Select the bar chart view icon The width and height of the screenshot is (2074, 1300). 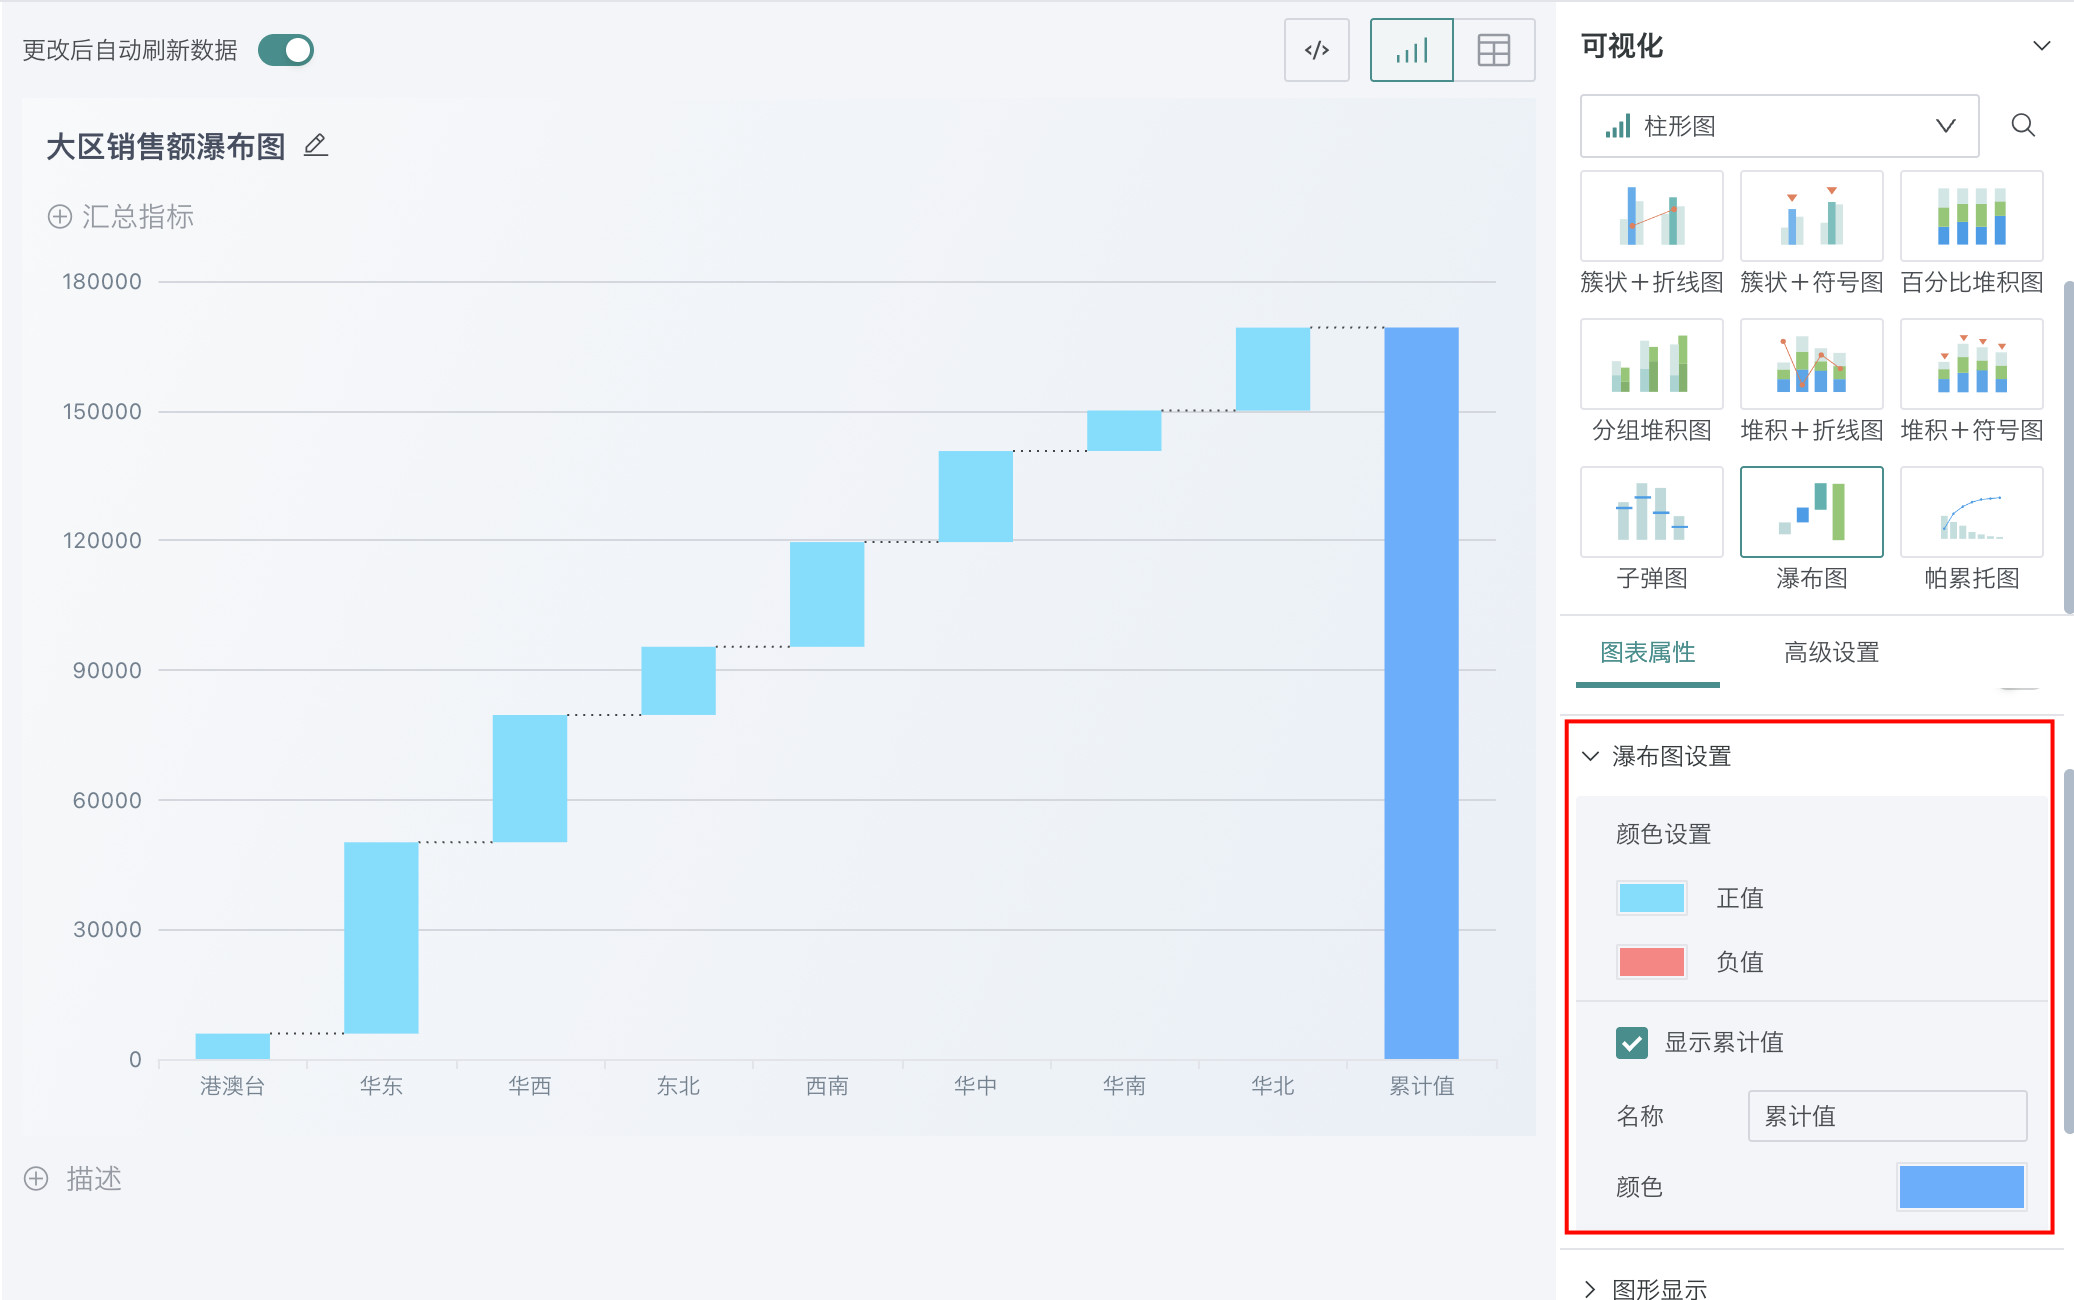coord(1411,50)
